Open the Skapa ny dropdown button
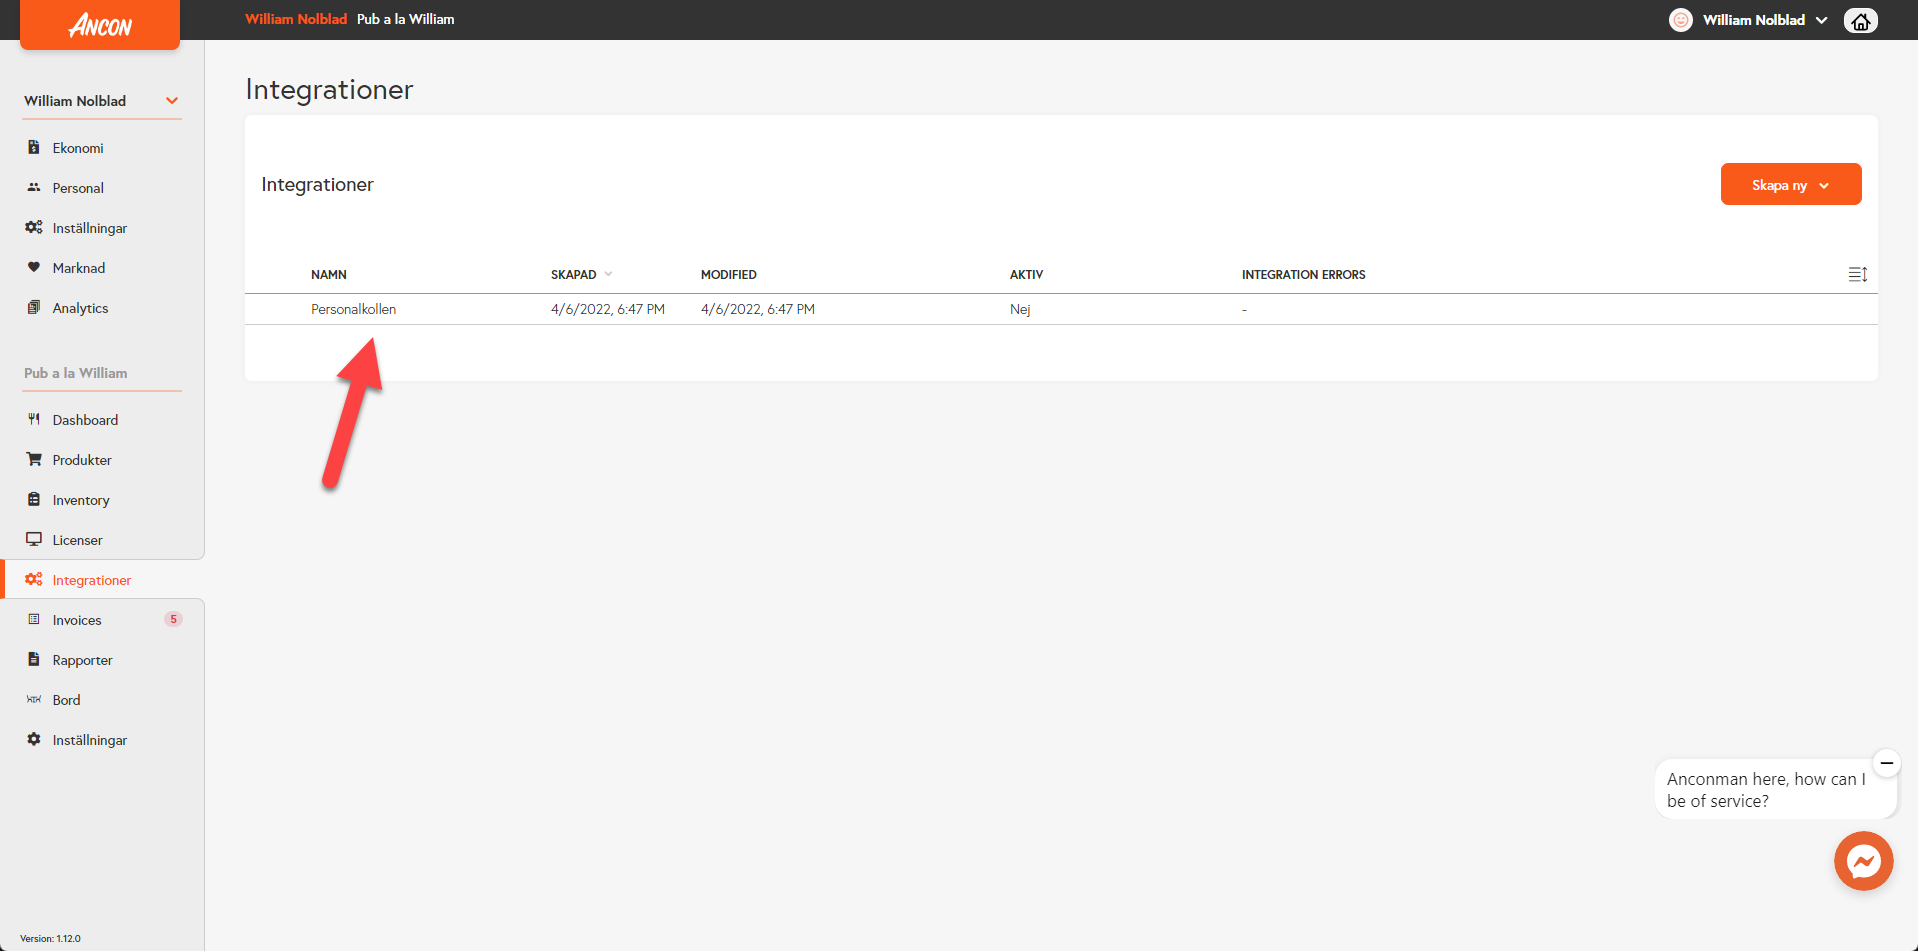1918x951 pixels. 1791,184
